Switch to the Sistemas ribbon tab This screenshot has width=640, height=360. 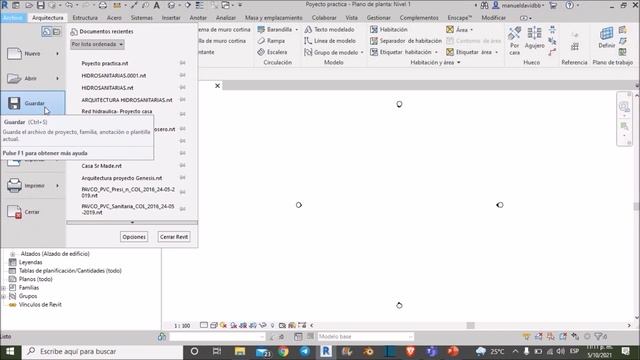pos(142,18)
